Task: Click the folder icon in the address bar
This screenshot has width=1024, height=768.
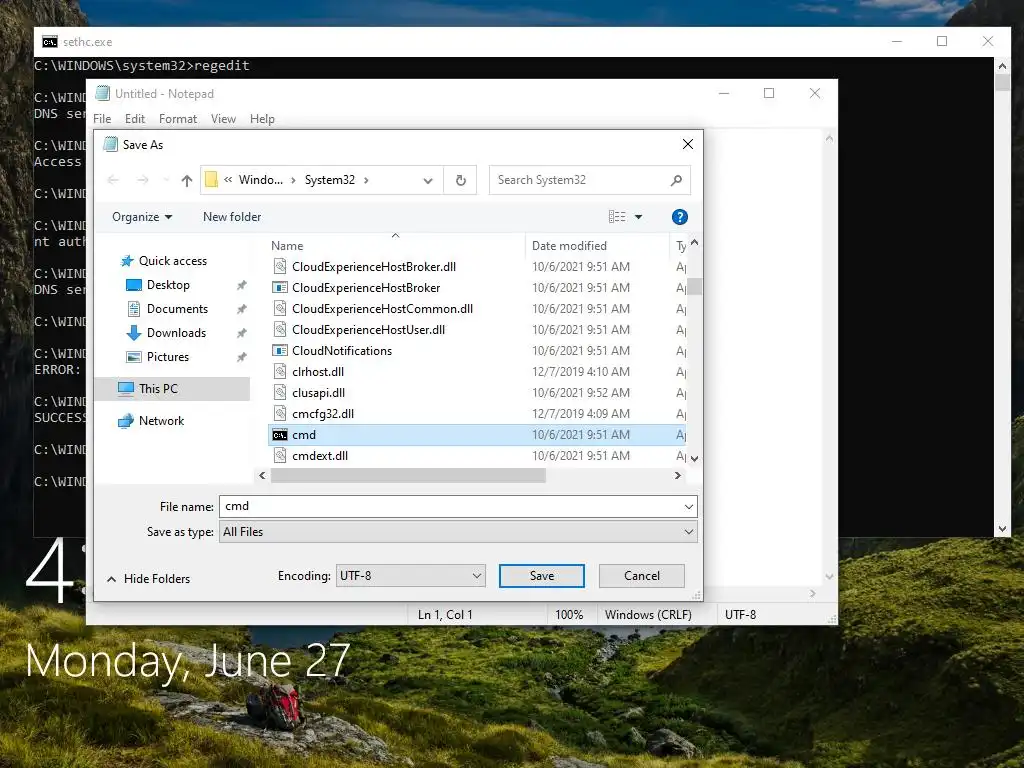Action: [x=212, y=180]
